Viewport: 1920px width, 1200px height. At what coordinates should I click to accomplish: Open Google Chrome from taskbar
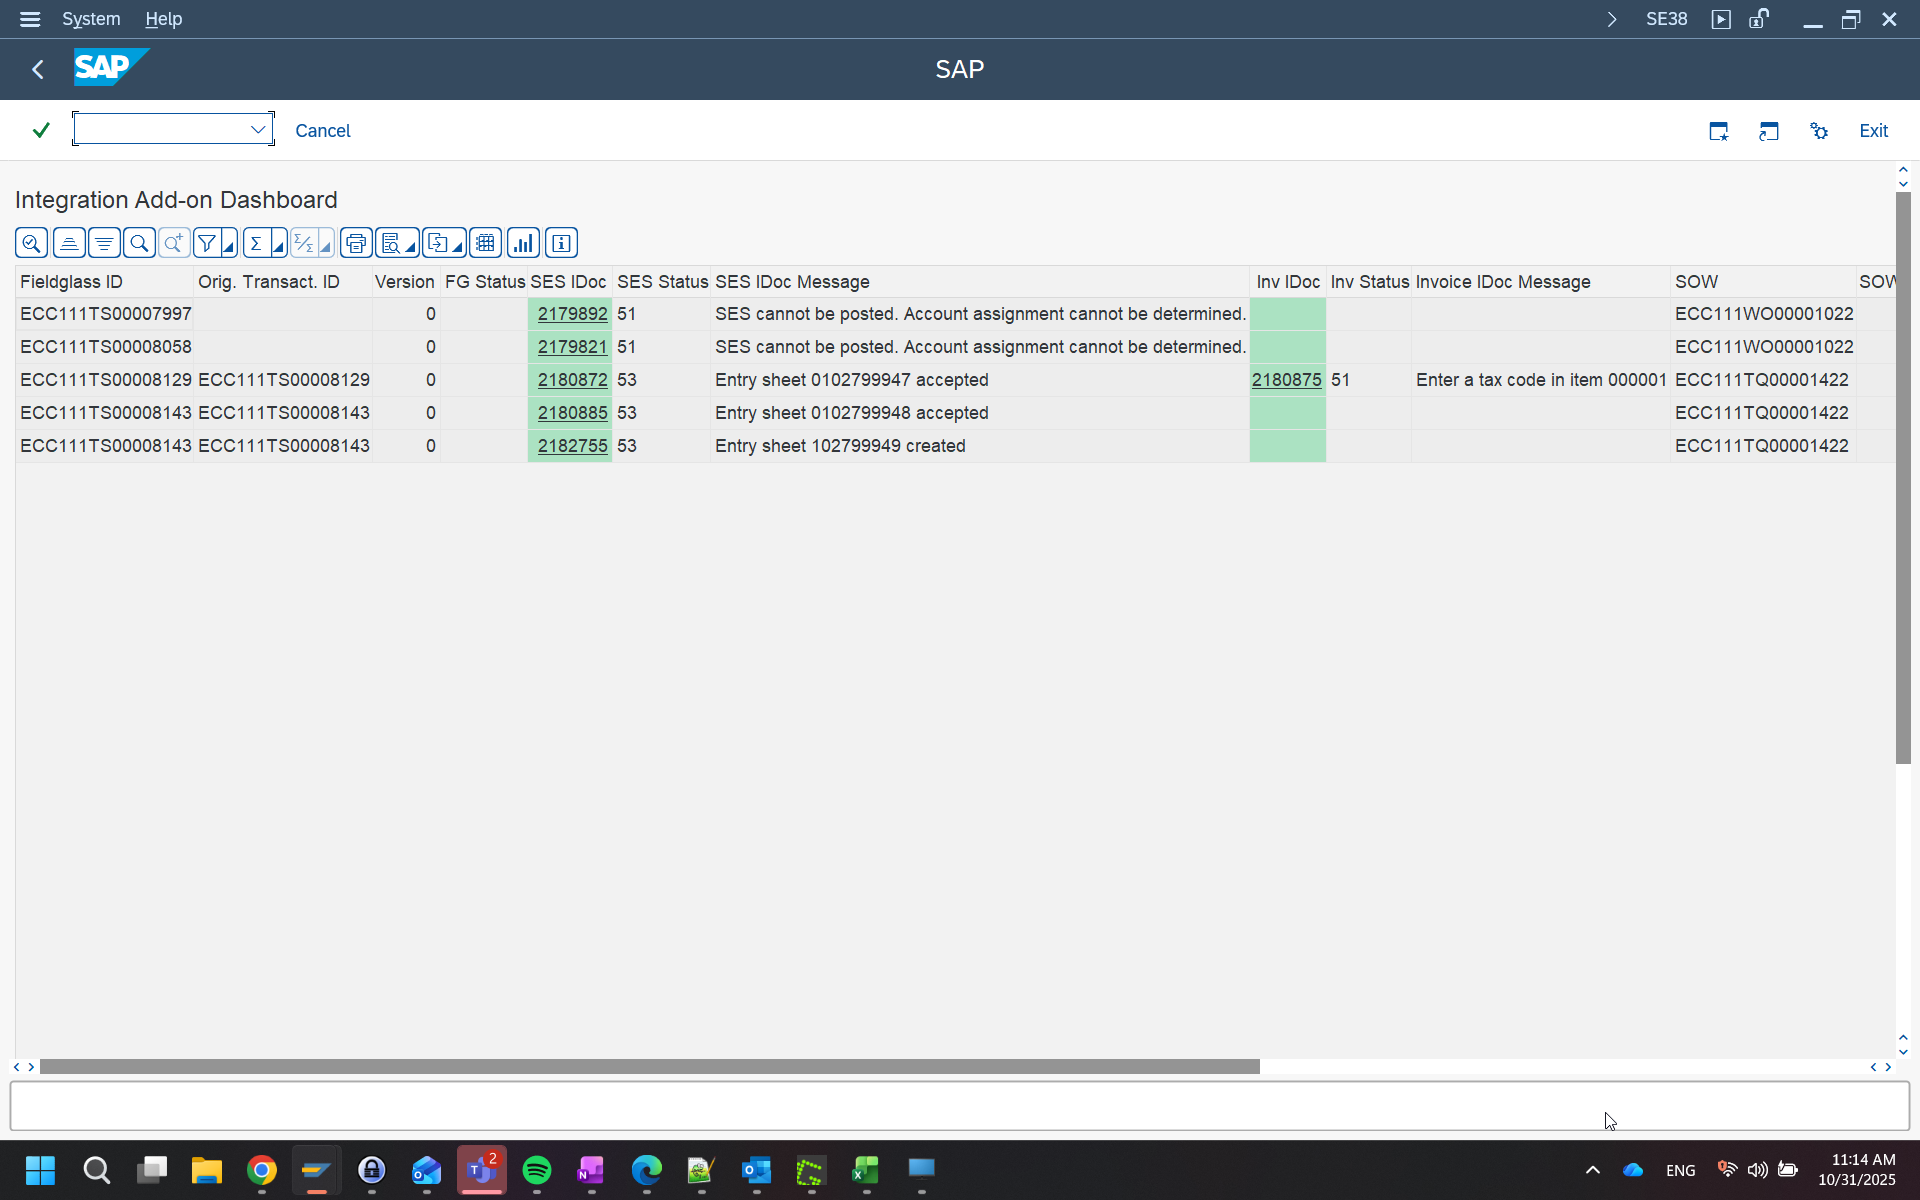tap(262, 1170)
